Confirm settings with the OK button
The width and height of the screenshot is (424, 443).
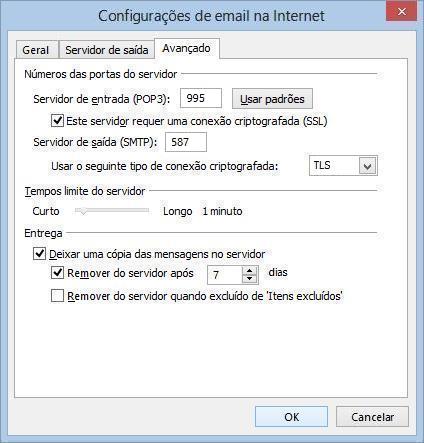(x=291, y=417)
